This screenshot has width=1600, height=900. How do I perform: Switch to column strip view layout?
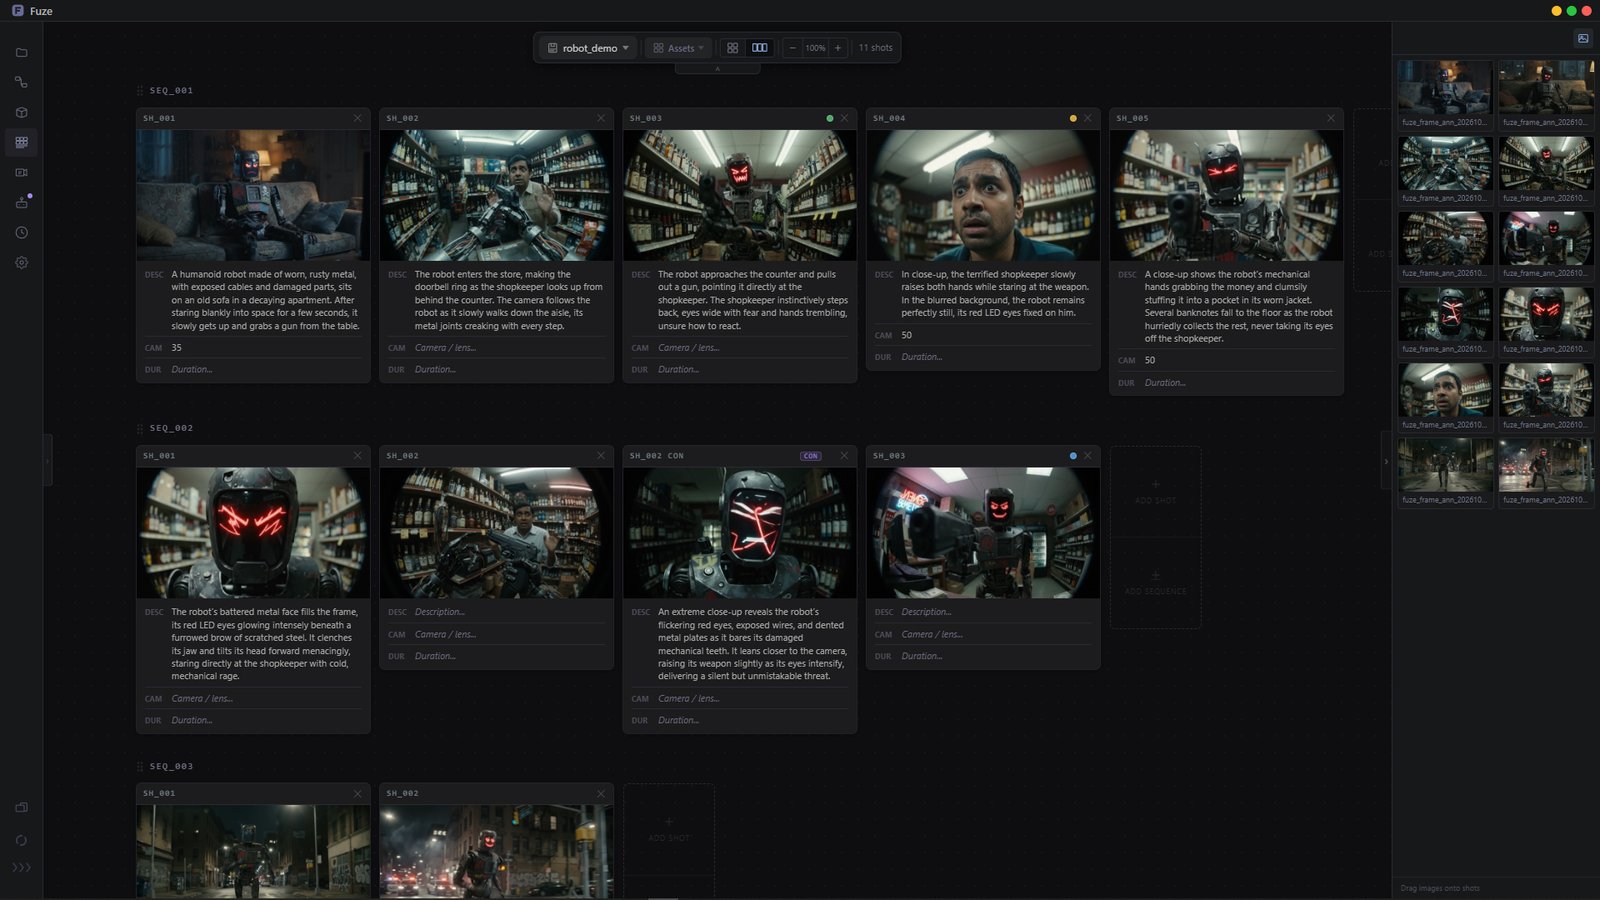760,48
